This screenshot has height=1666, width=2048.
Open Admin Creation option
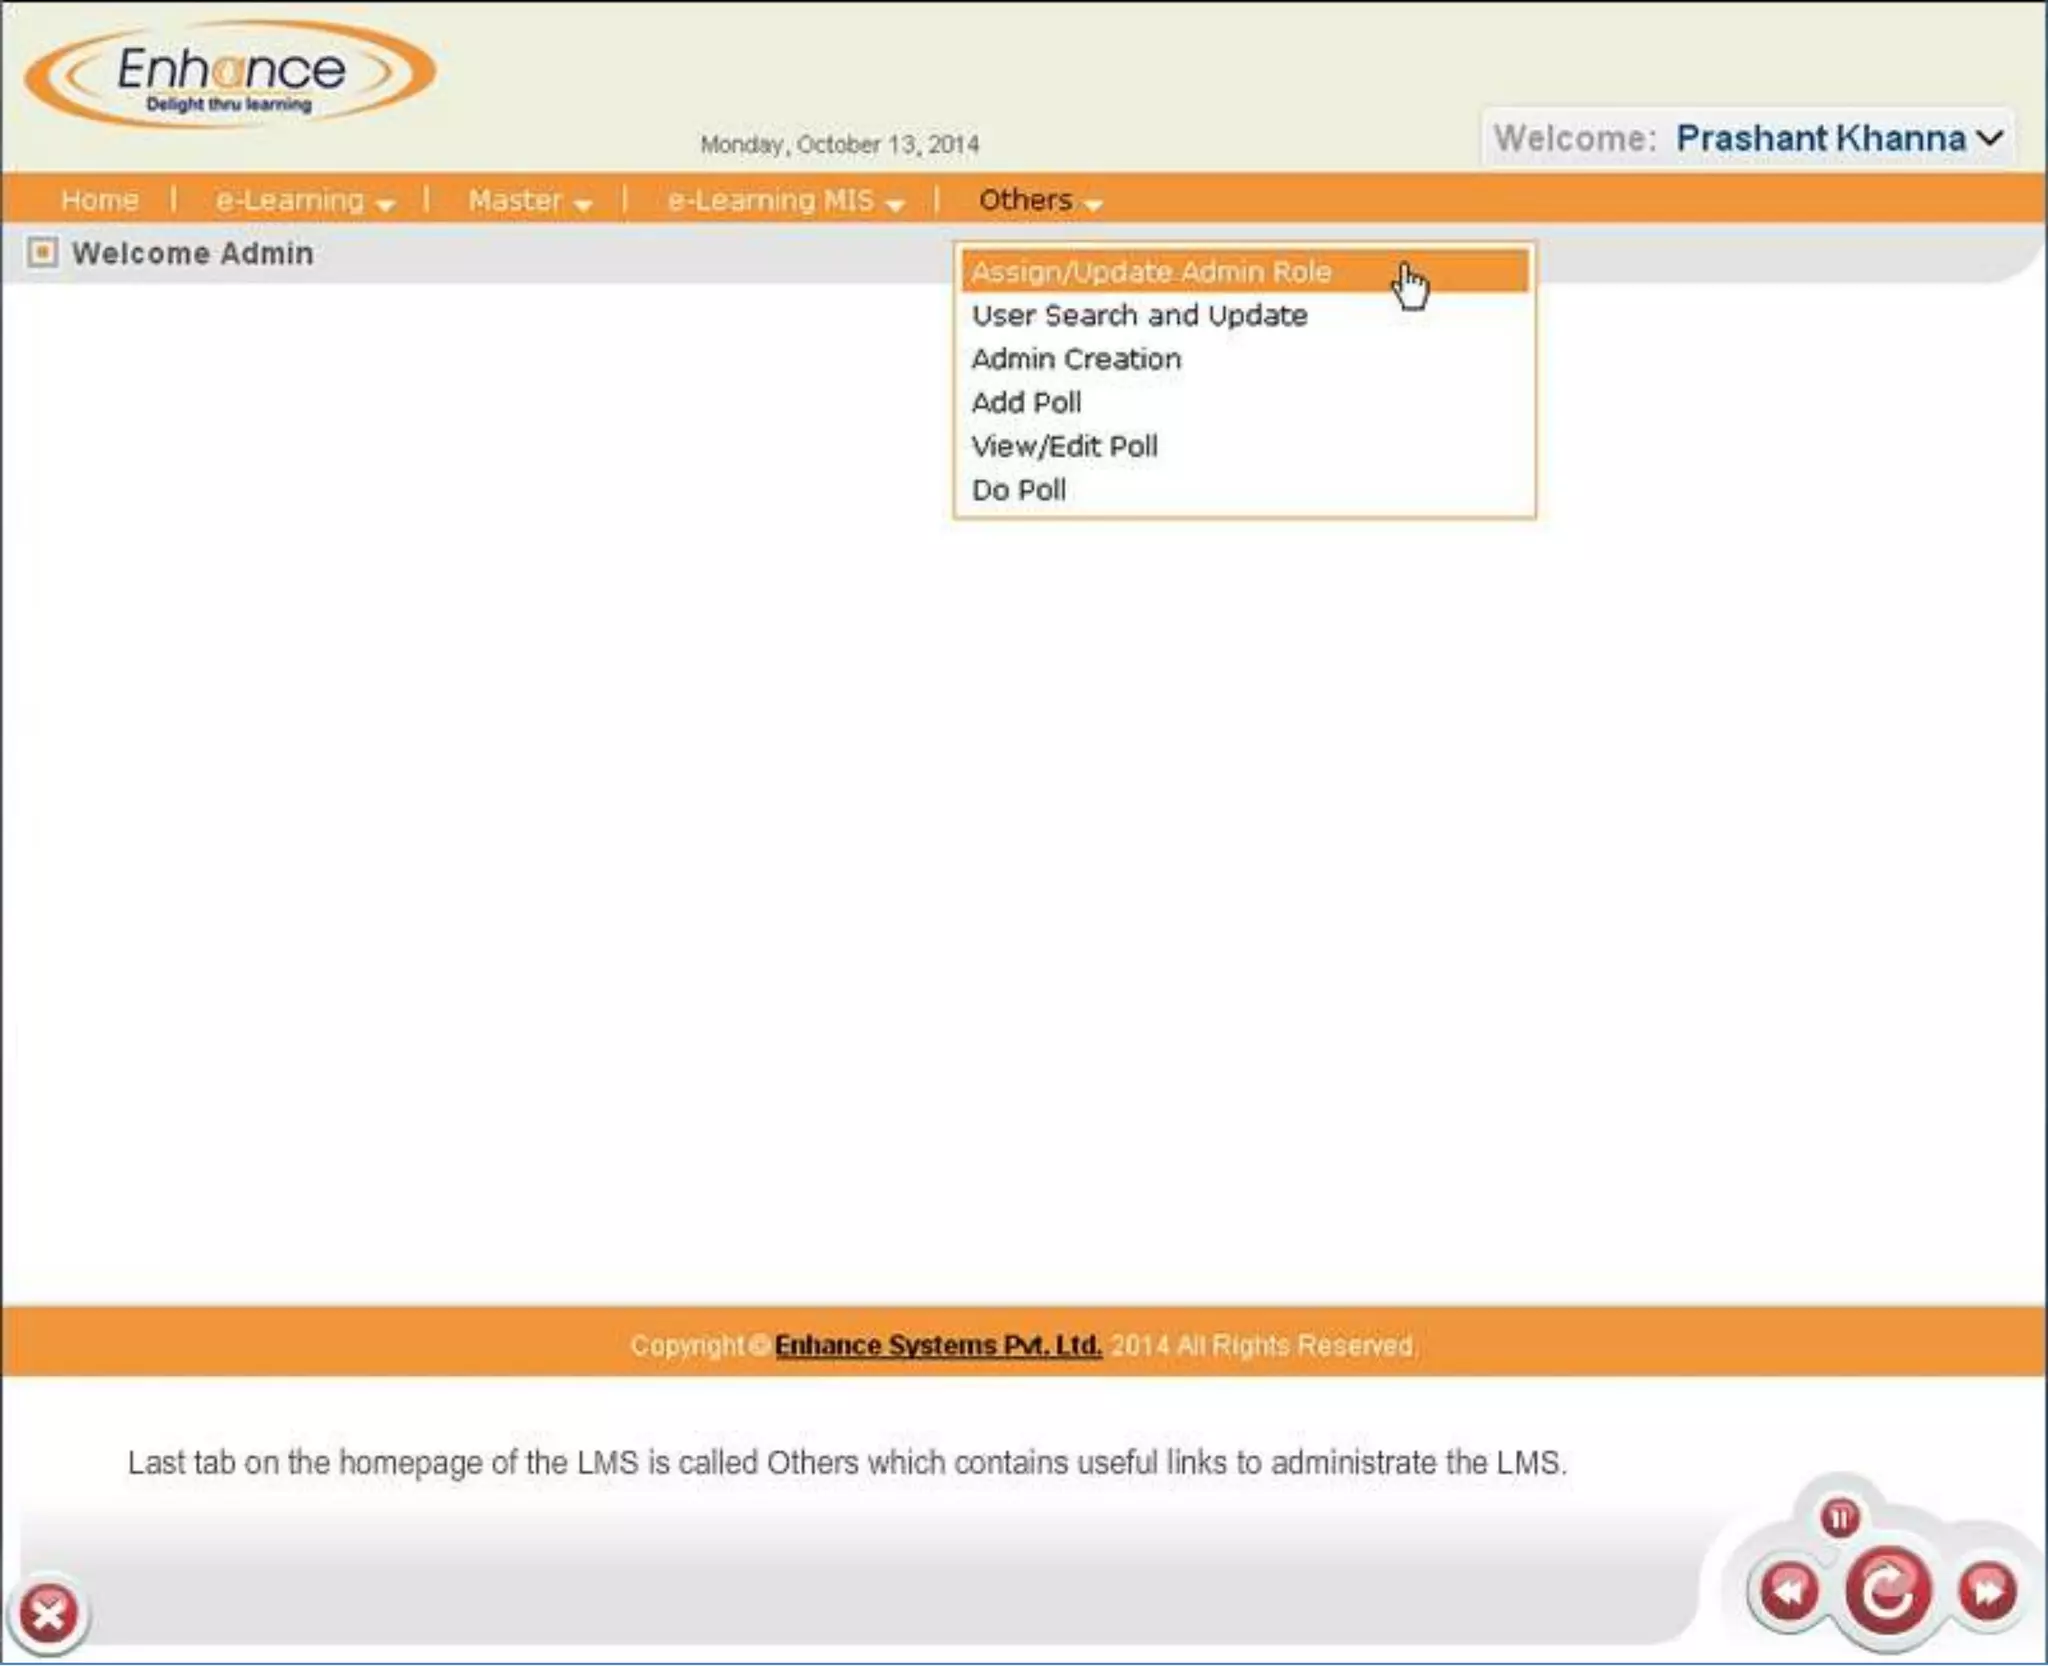(x=1076, y=359)
